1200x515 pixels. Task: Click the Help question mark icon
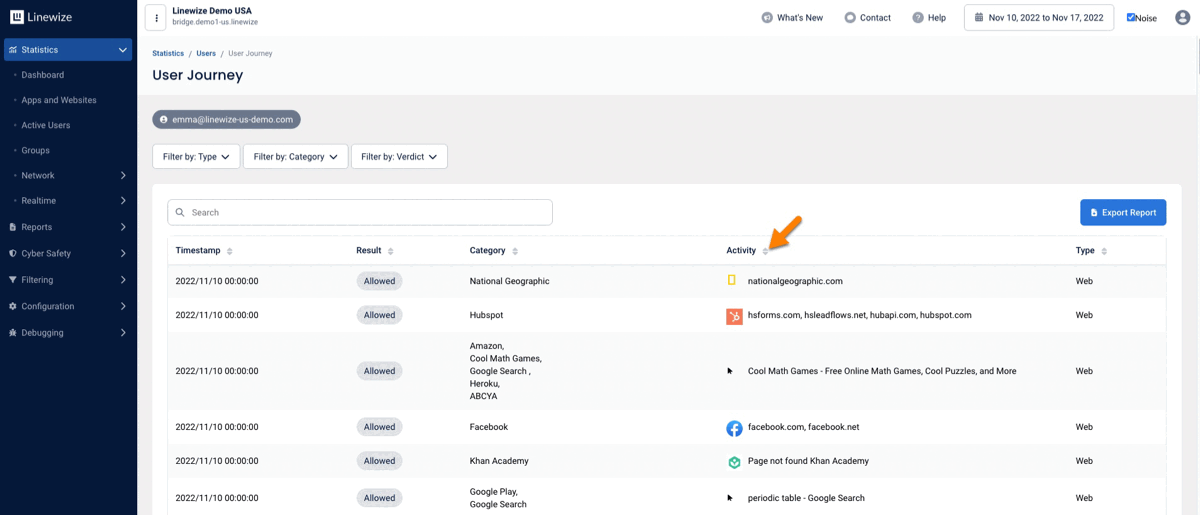click(x=918, y=18)
